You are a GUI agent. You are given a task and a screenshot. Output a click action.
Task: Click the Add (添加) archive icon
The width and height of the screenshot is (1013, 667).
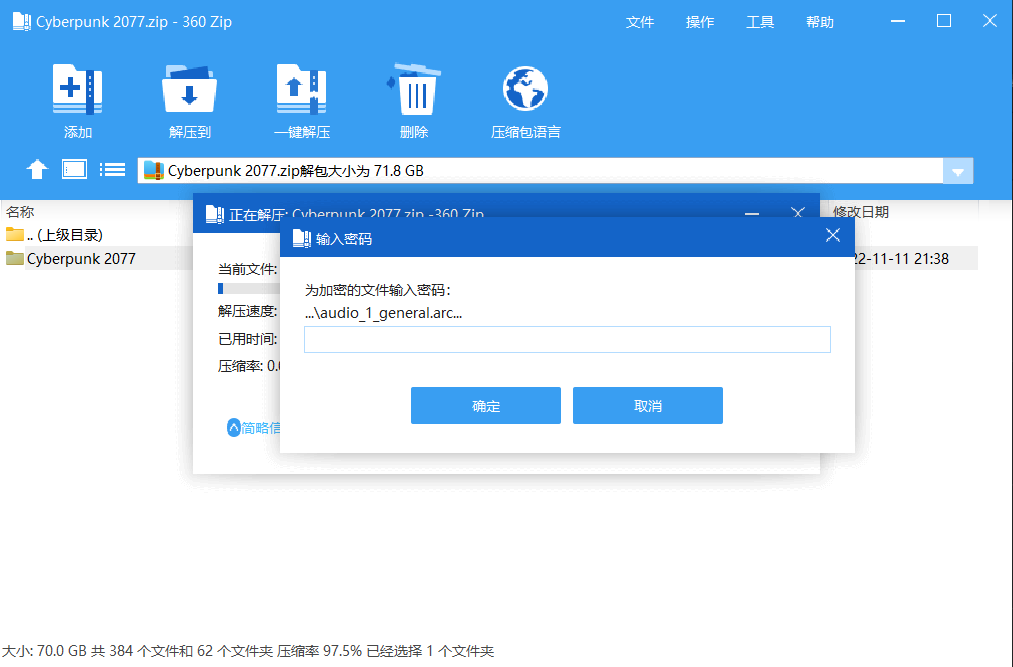pyautogui.click(x=78, y=89)
